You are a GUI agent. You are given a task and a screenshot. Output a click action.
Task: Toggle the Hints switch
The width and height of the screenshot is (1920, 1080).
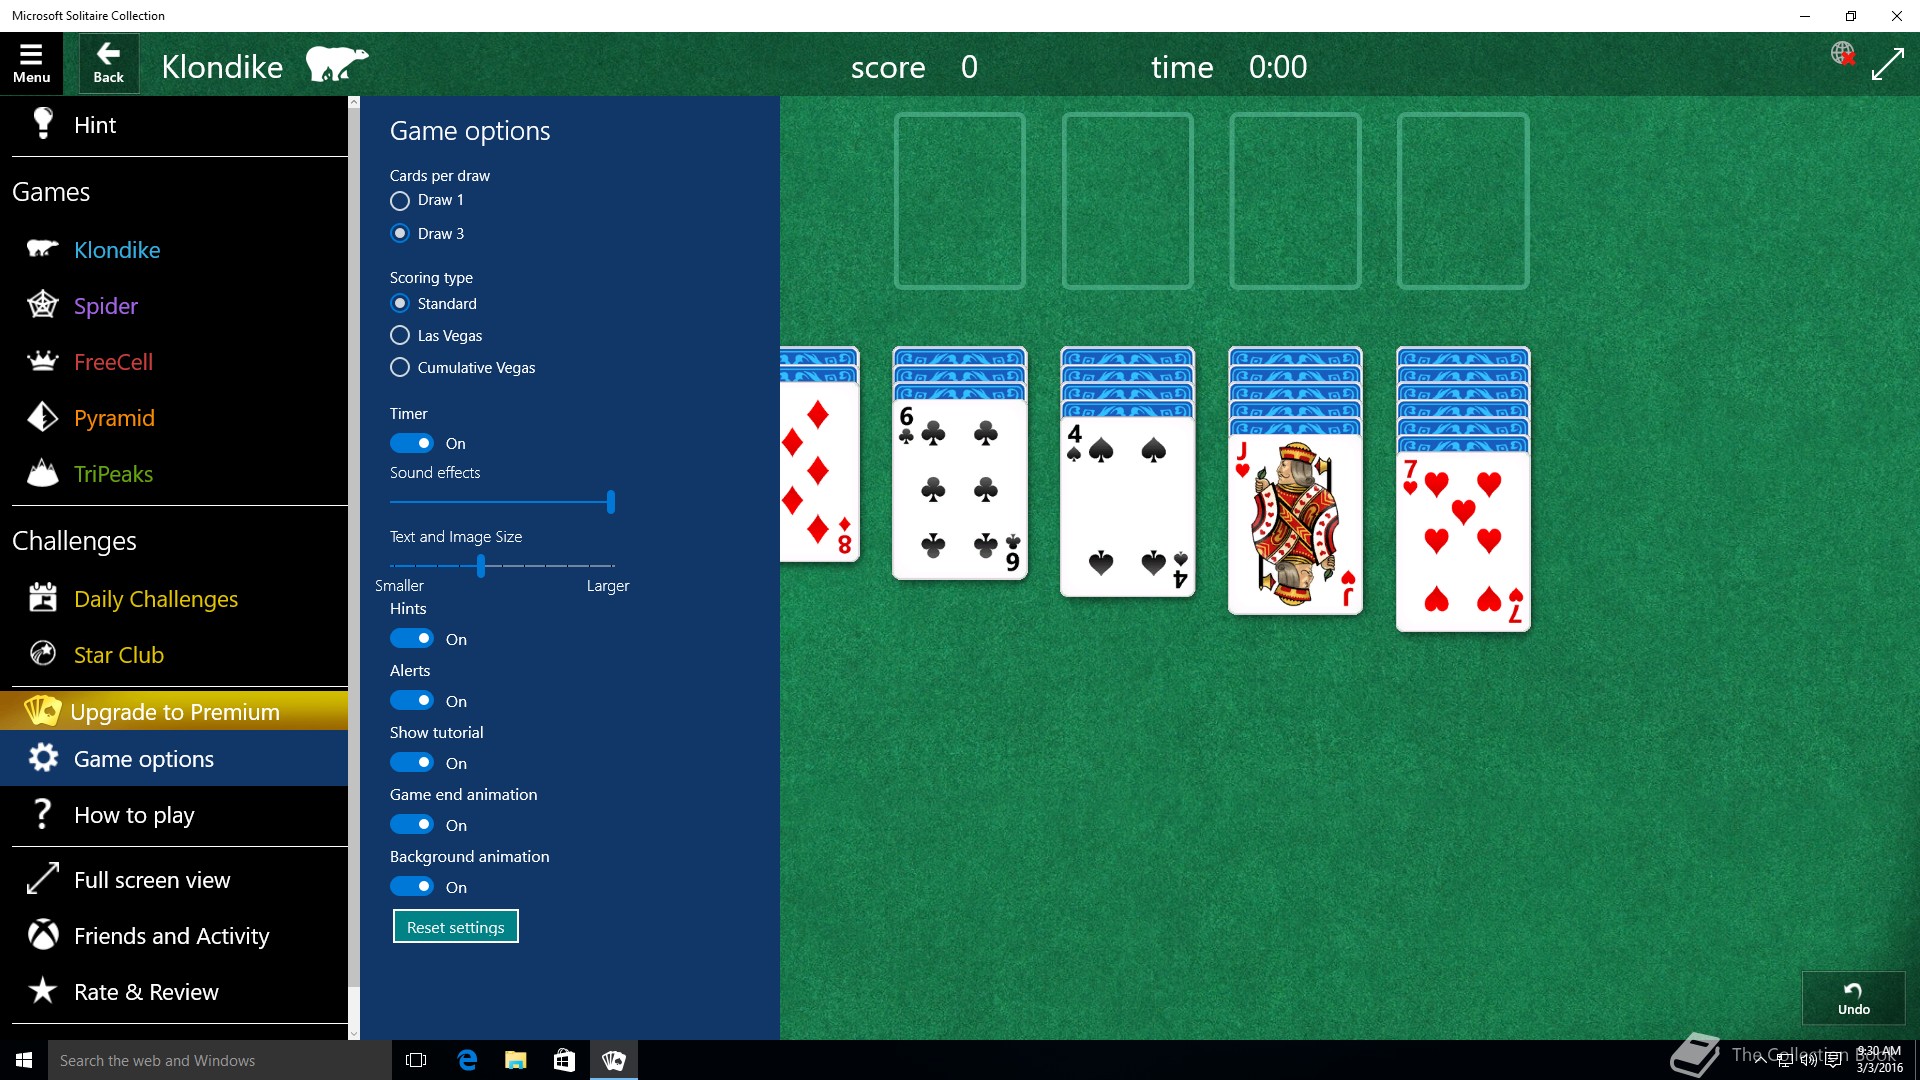click(412, 638)
